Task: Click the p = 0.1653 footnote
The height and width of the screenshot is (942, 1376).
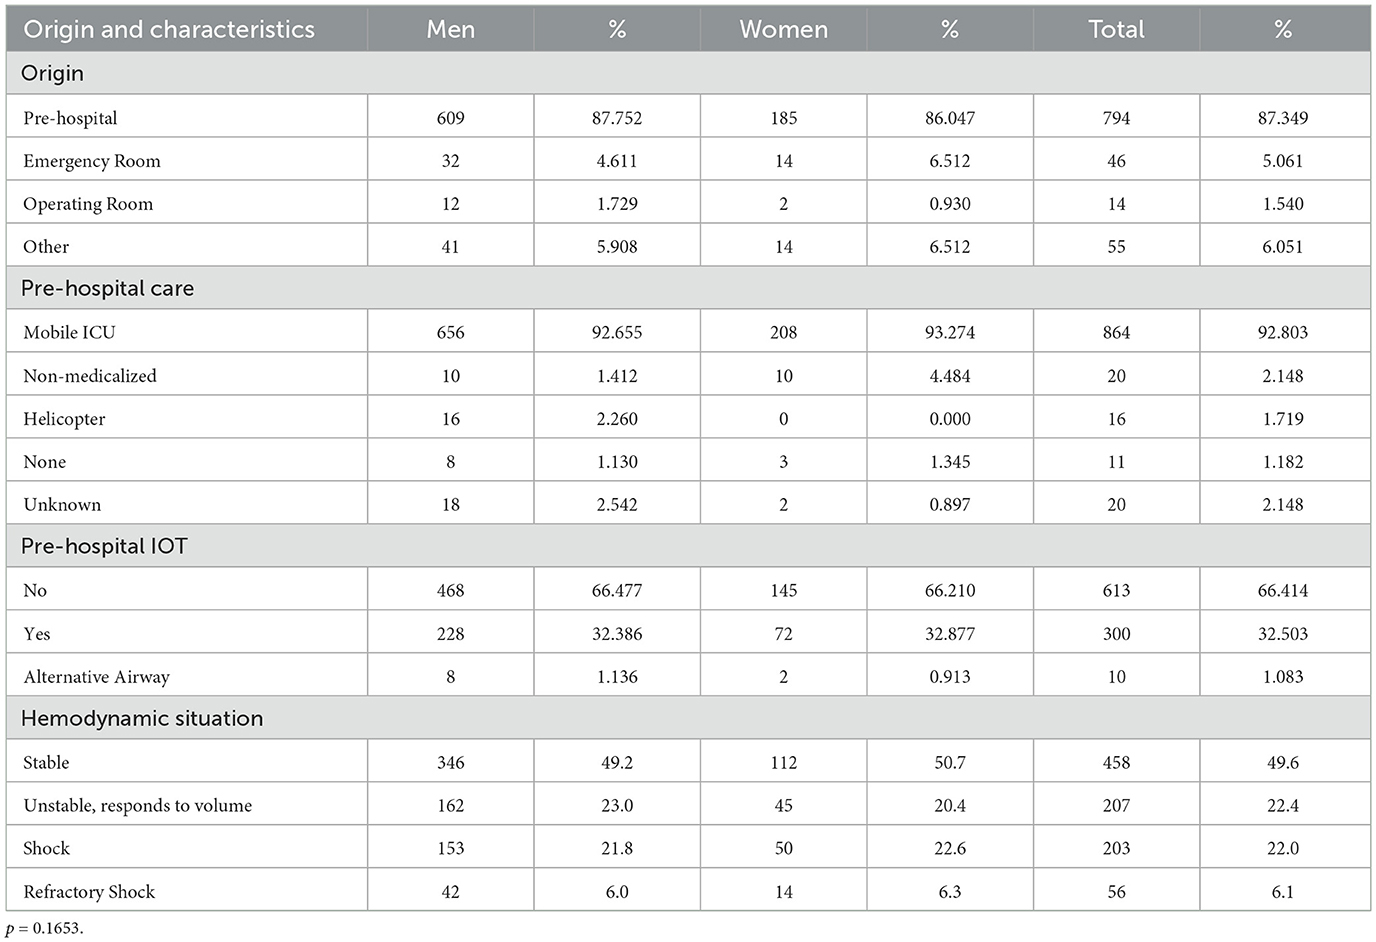Action: (x=45, y=928)
